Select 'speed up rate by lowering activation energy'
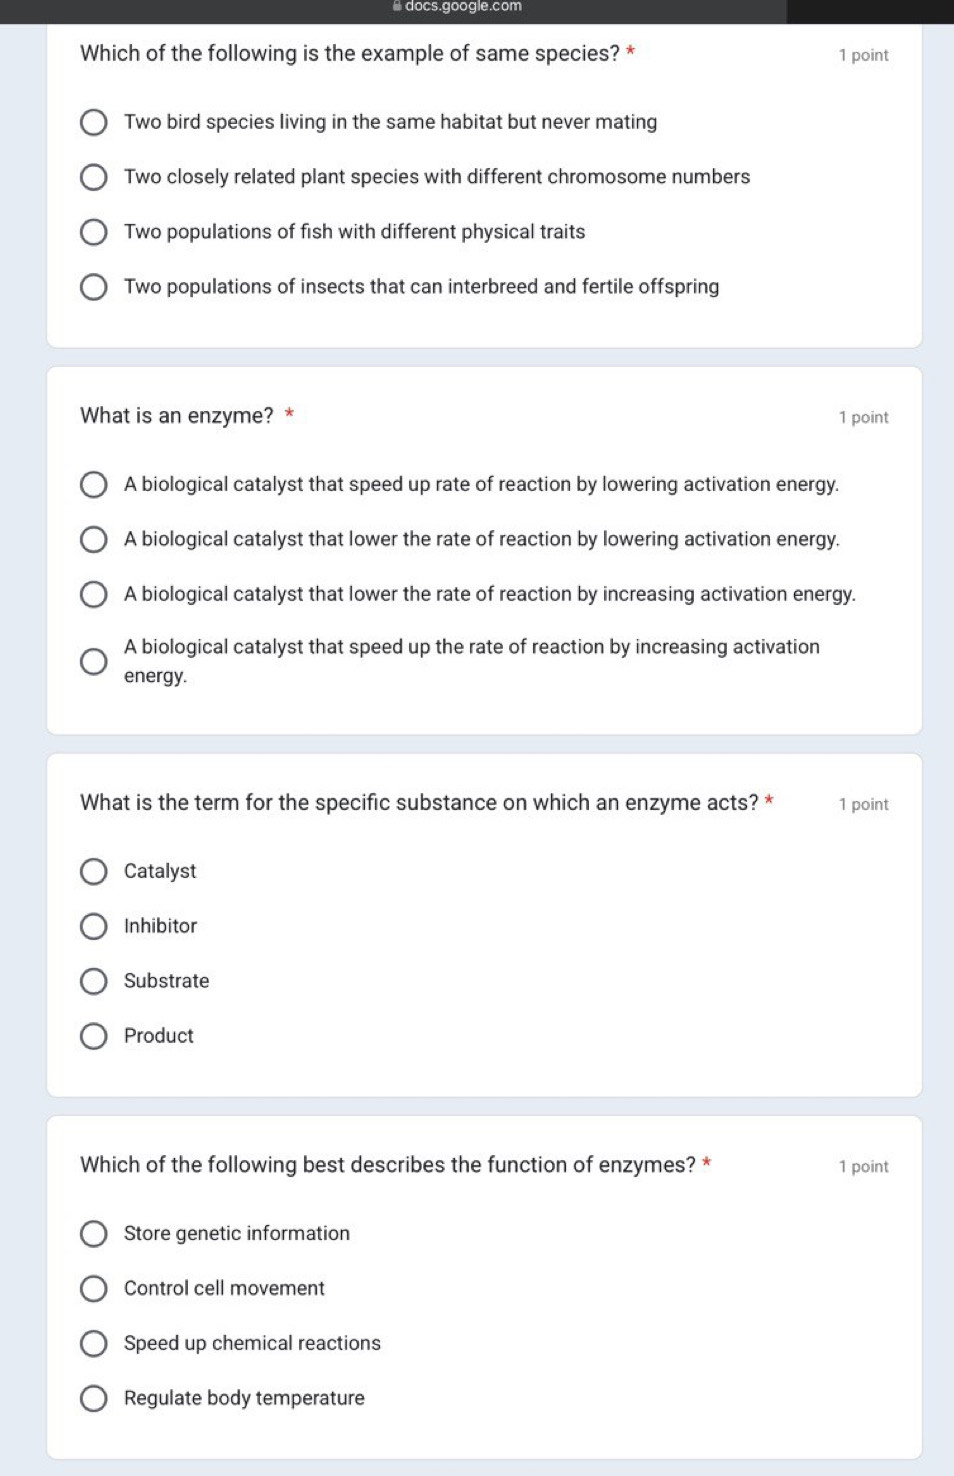The height and width of the screenshot is (1476, 954). click(93, 485)
